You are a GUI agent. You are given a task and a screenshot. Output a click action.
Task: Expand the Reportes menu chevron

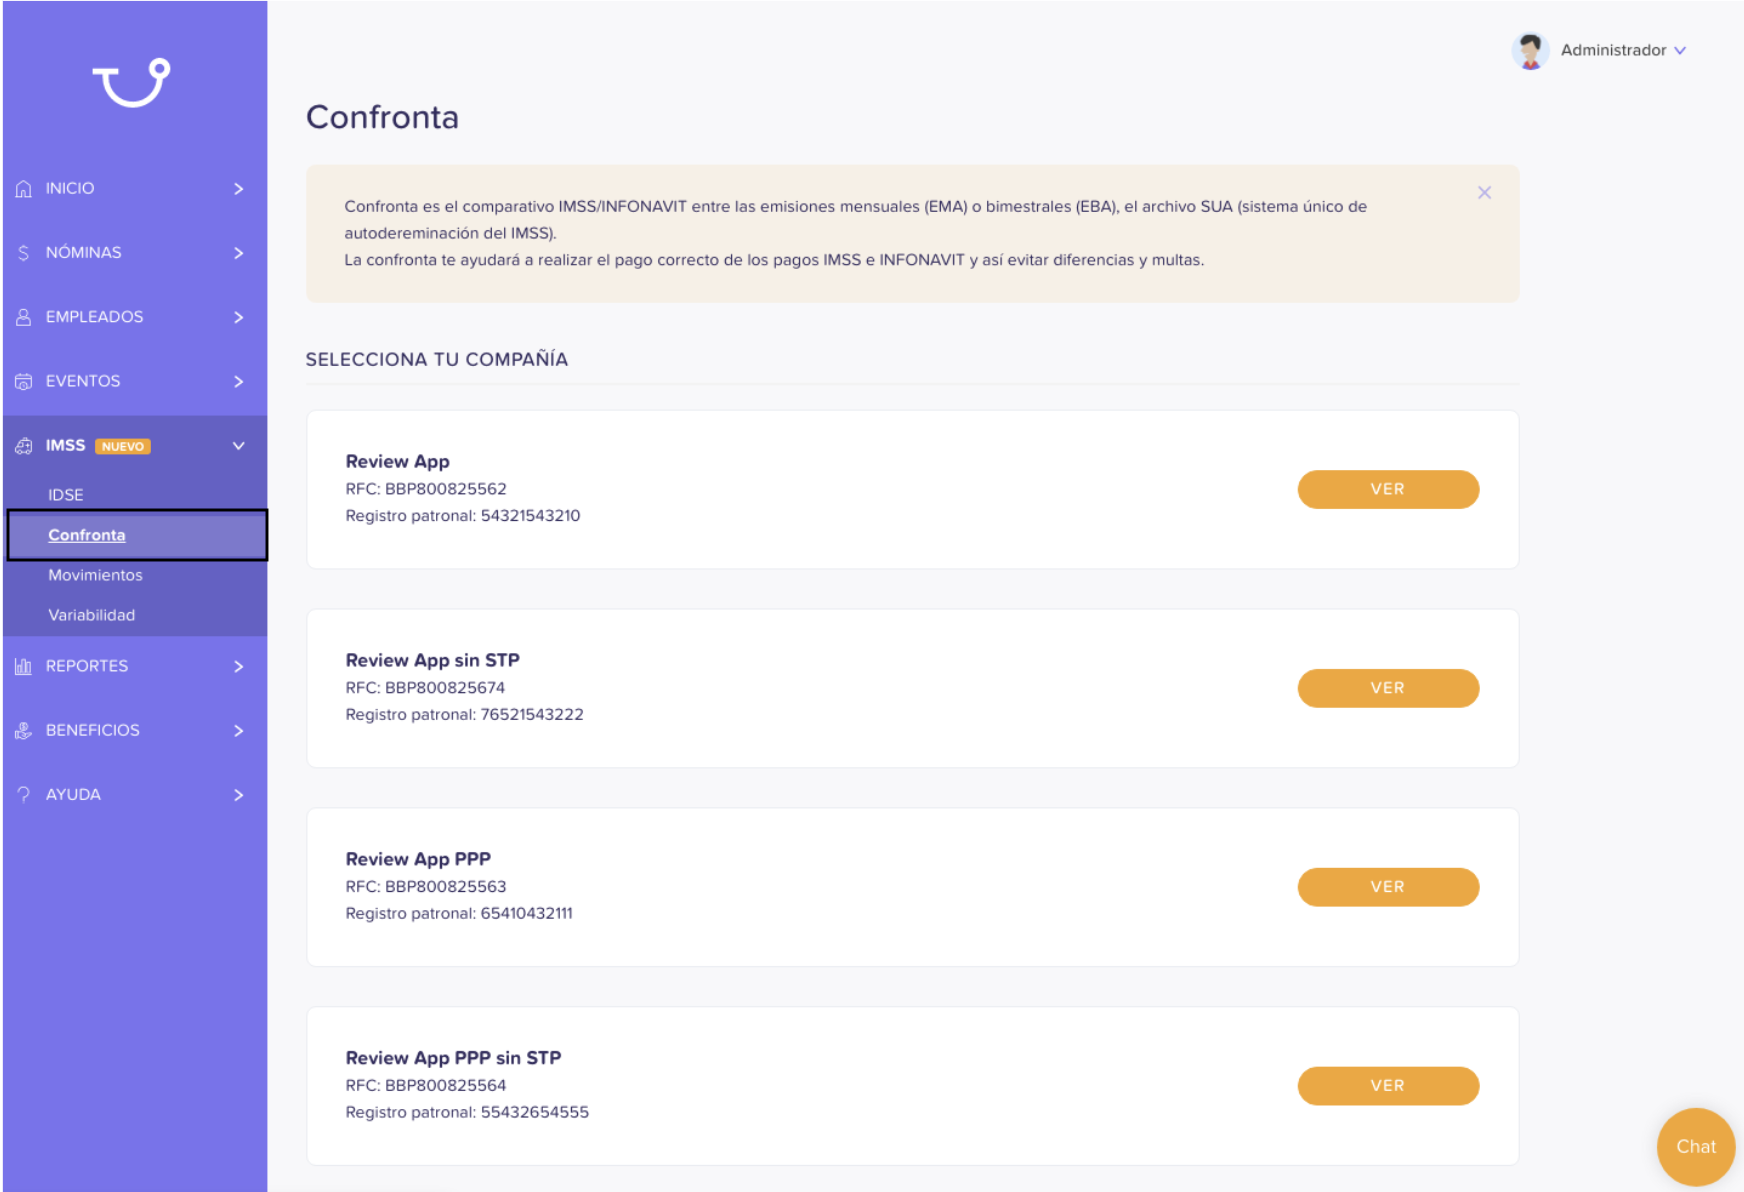(238, 666)
